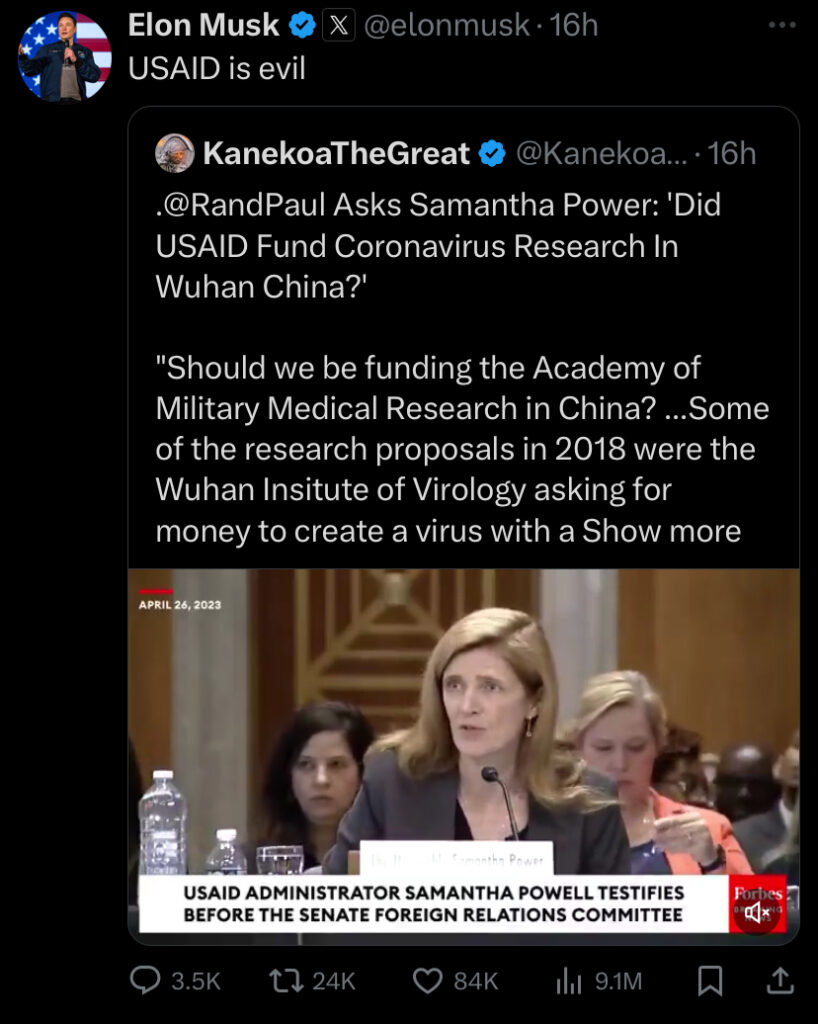This screenshot has width=818, height=1024.
Task: Click the Elon Musk display name
Action: [204, 25]
